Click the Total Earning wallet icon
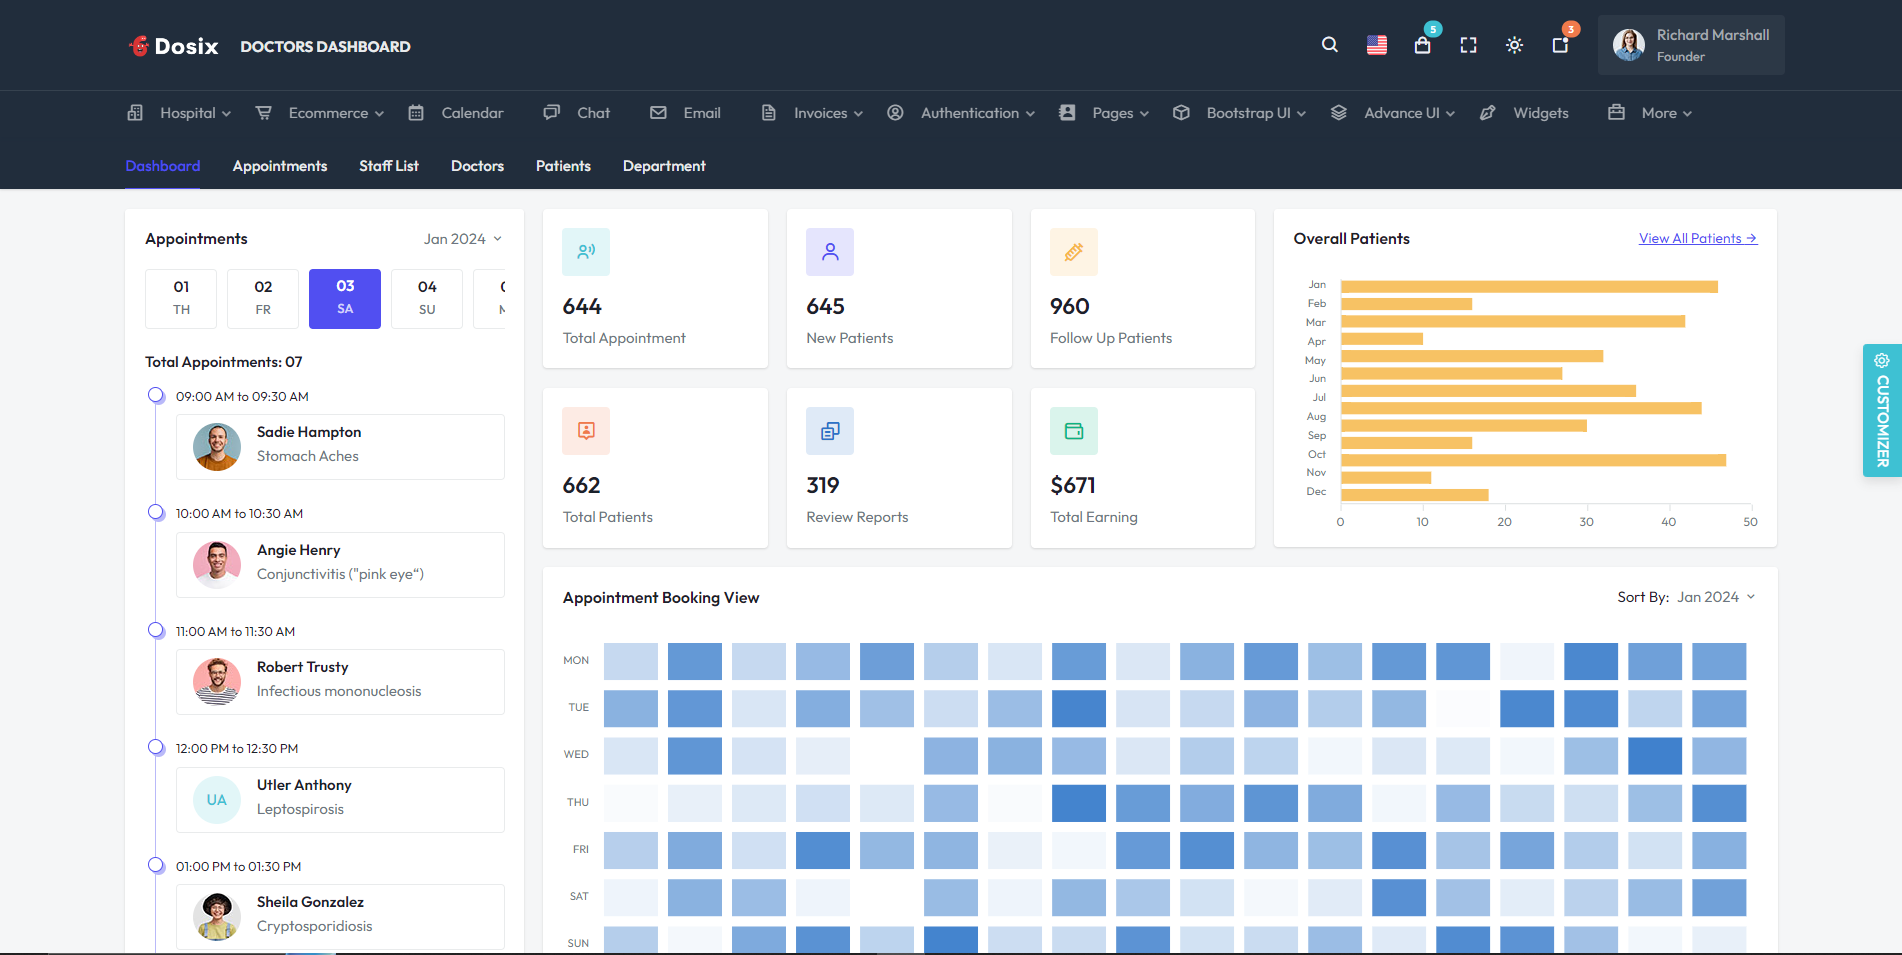This screenshot has width=1902, height=955. pos(1074,431)
